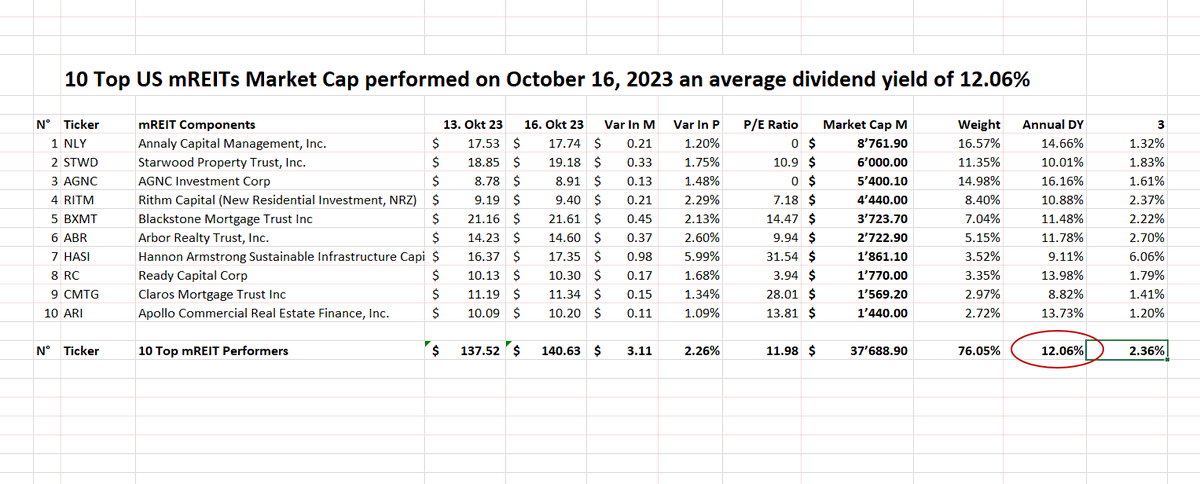Click HASI variation 5.99% cell
This screenshot has height=484, width=1200.
click(703, 257)
